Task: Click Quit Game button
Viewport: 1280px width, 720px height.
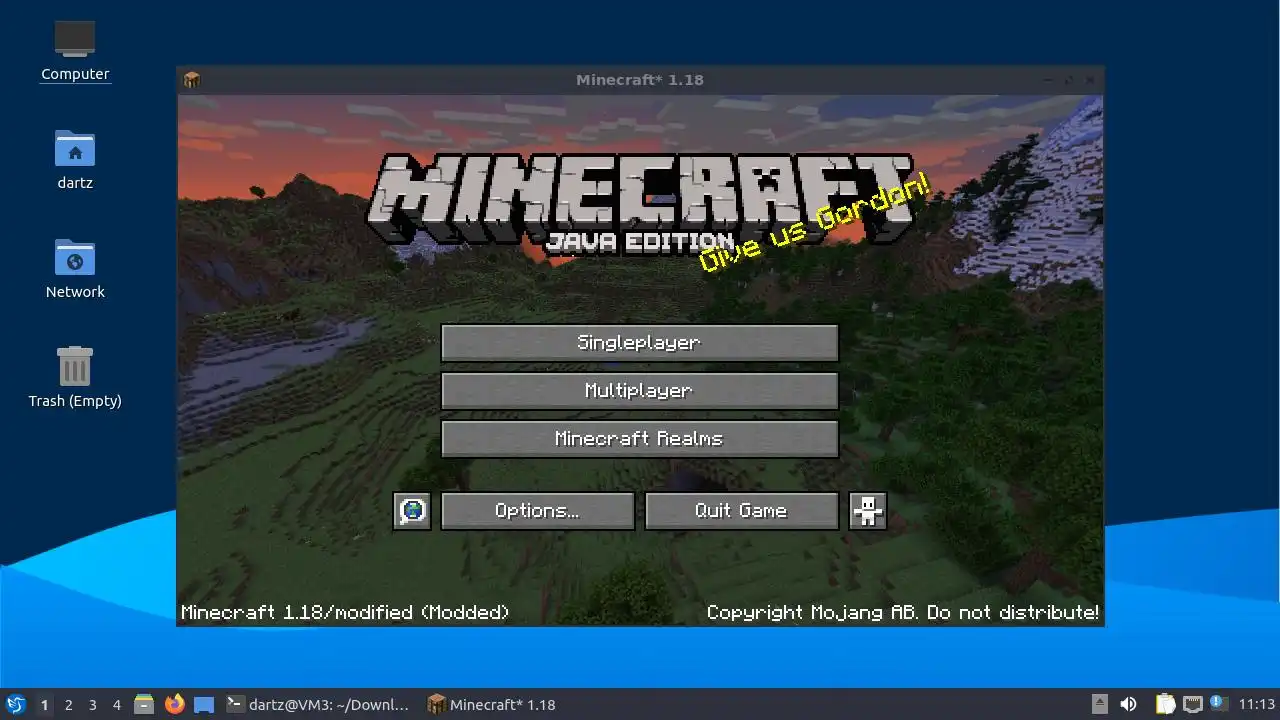Action: pos(741,511)
